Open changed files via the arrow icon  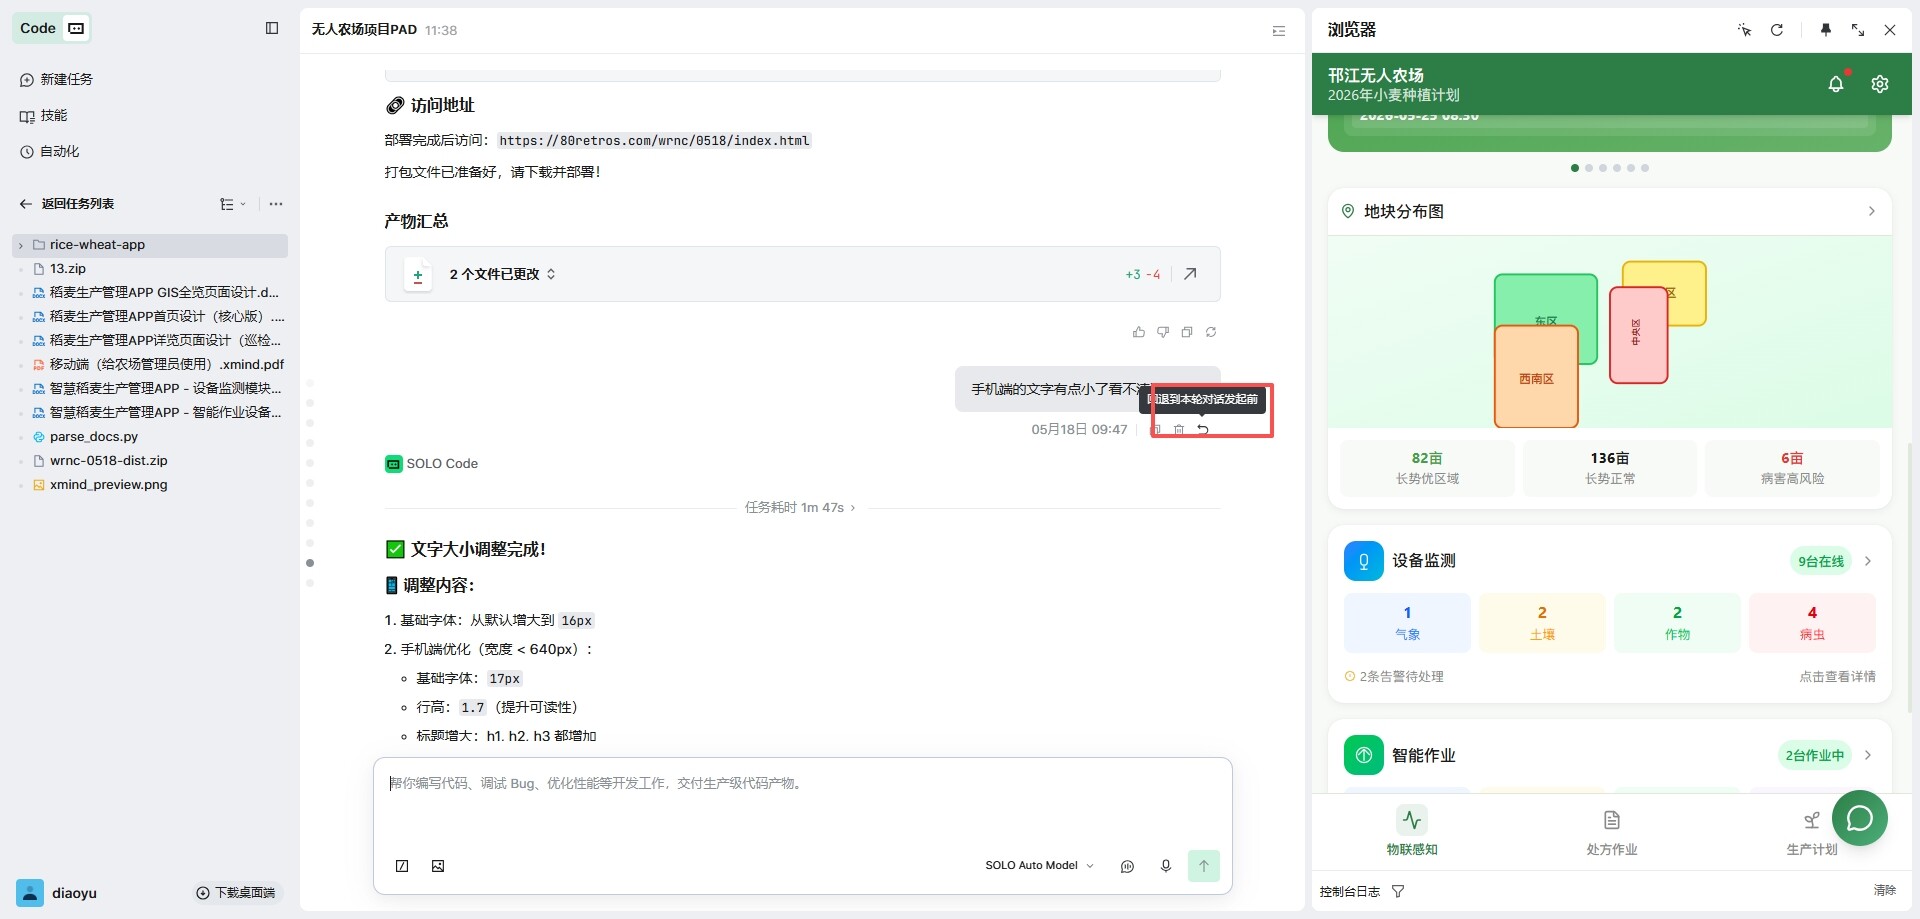coord(1190,274)
